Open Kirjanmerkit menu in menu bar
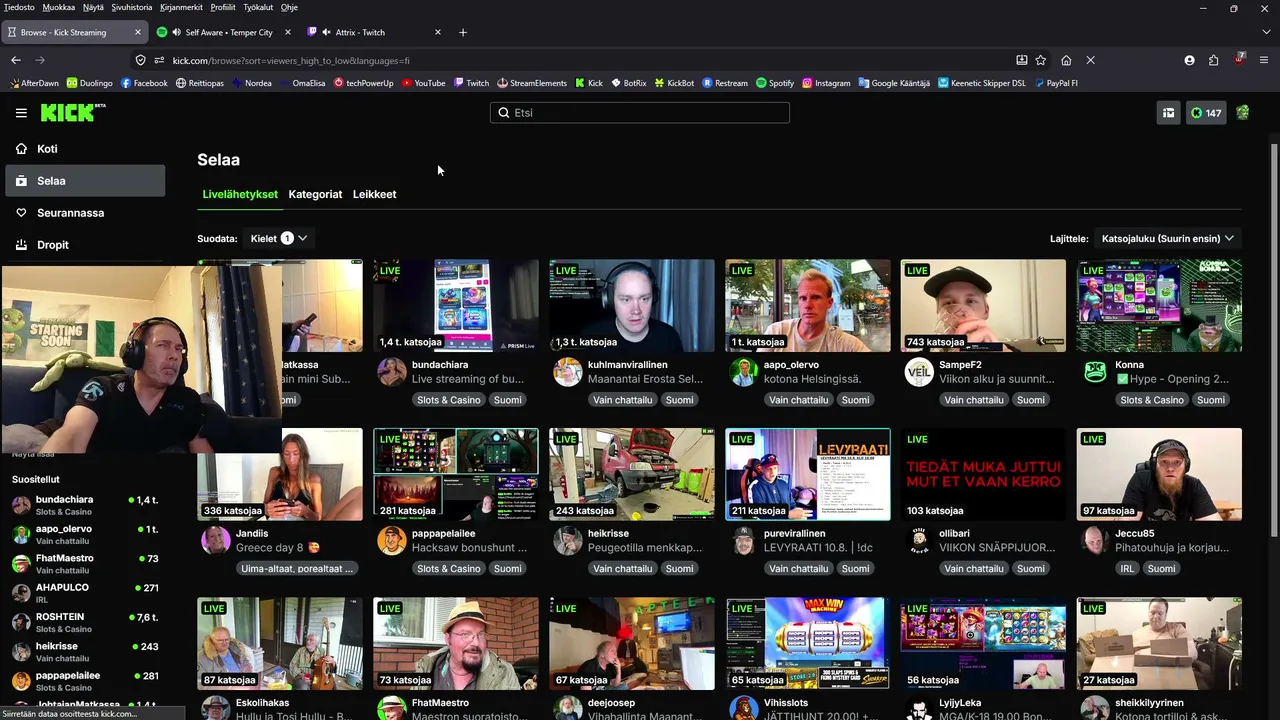The width and height of the screenshot is (1280, 720). coord(181,7)
